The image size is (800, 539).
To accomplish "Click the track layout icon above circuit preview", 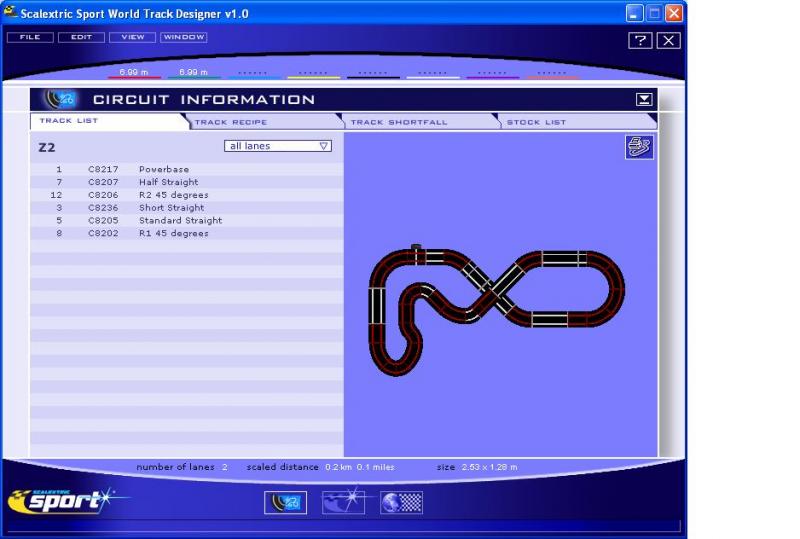I will pyautogui.click(x=639, y=147).
